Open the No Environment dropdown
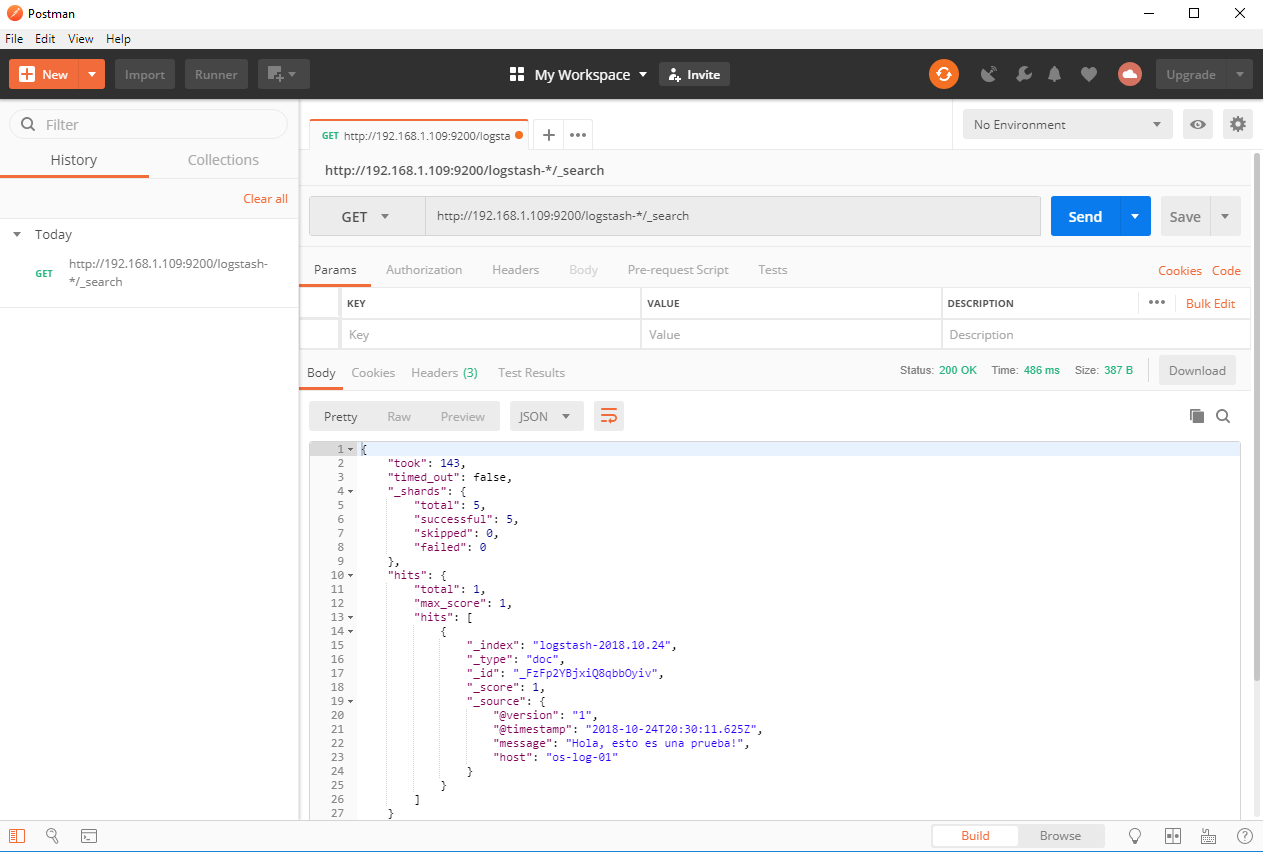1263x852 pixels. tap(1067, 124)
